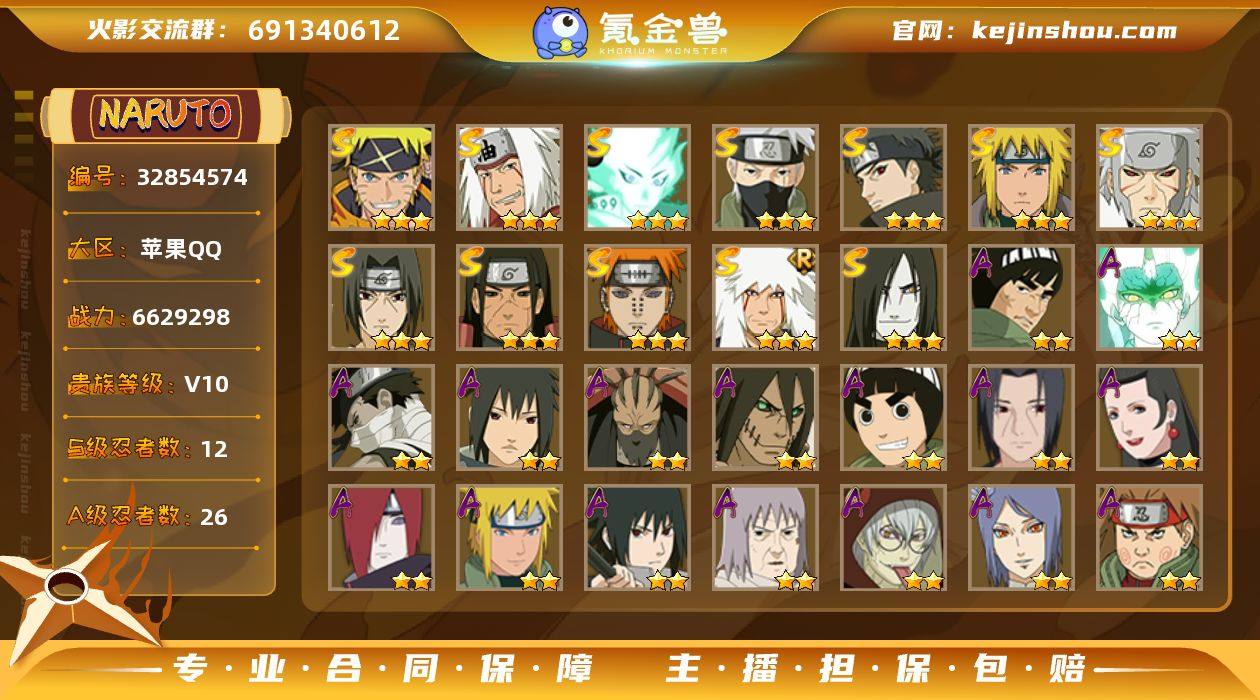
Task: Click the red-haired Nagato A-rank portrait
Action: [381, 538]
